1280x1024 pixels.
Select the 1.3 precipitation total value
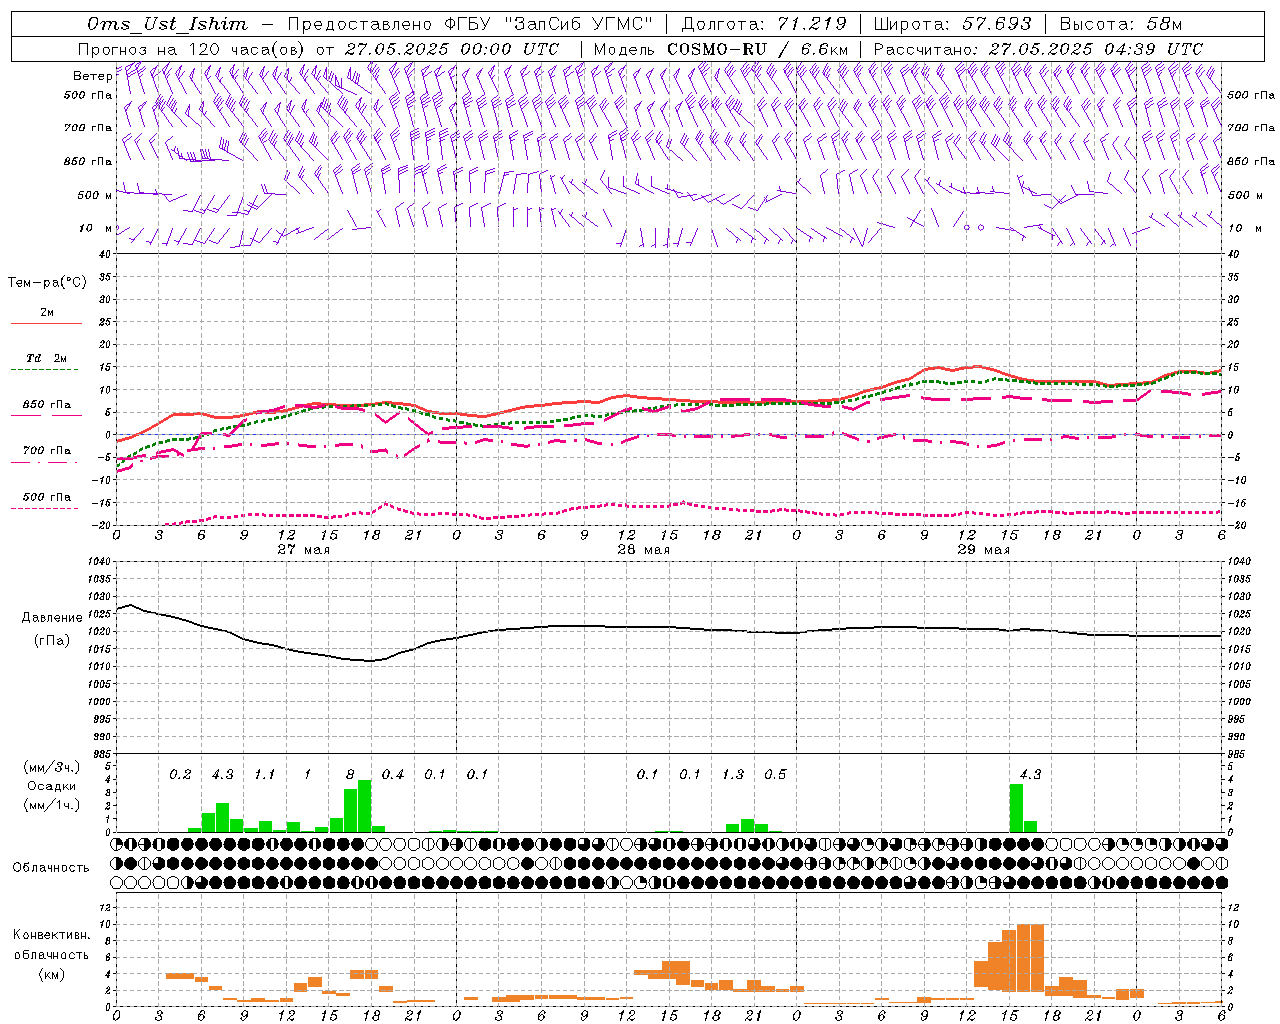[733, 774]
